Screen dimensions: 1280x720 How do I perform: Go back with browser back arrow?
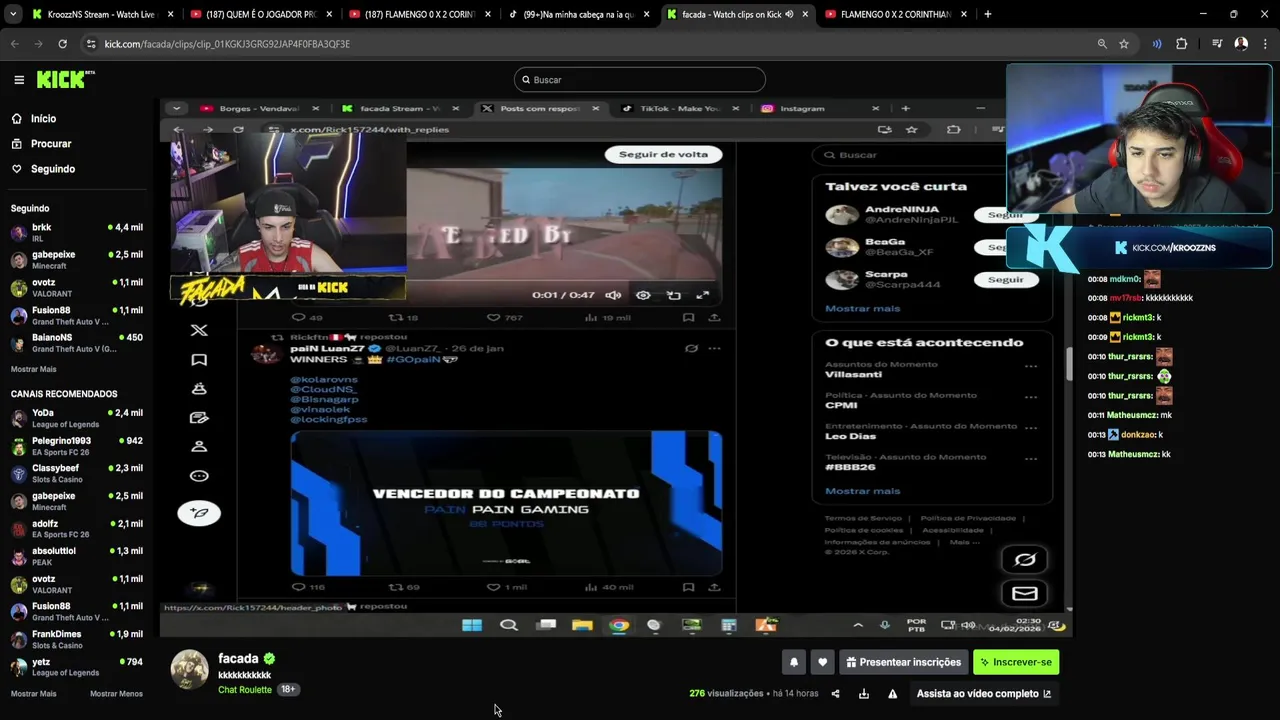(x=15, y=44)
